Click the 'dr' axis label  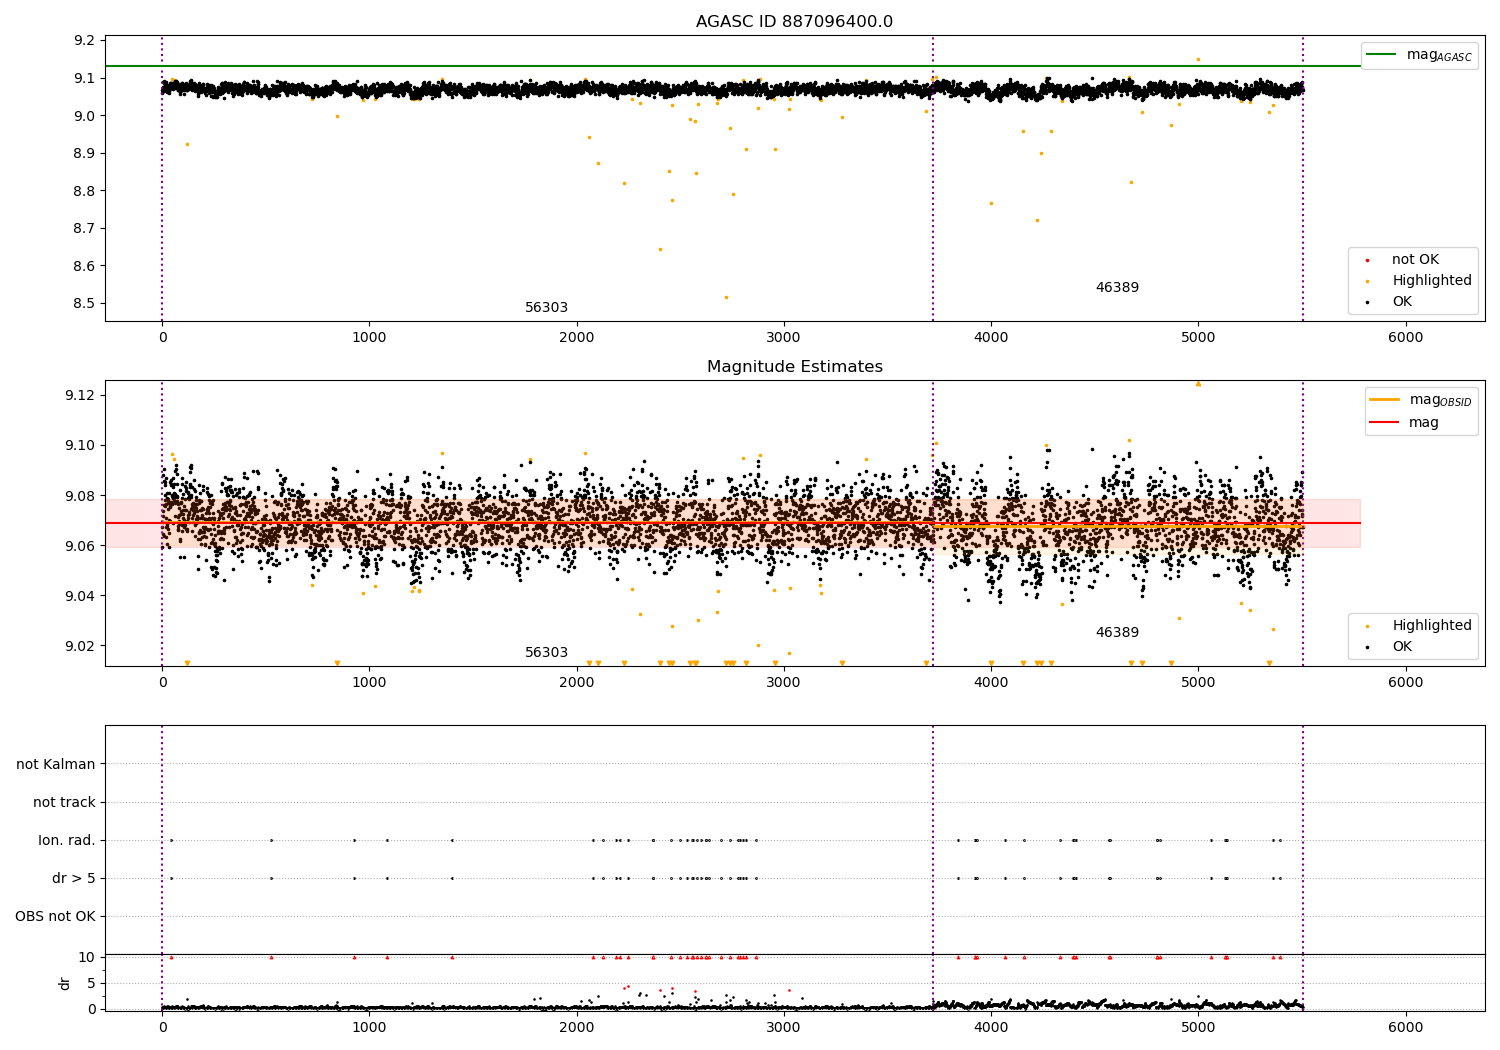pyautogui.click(x=65, y=983)
